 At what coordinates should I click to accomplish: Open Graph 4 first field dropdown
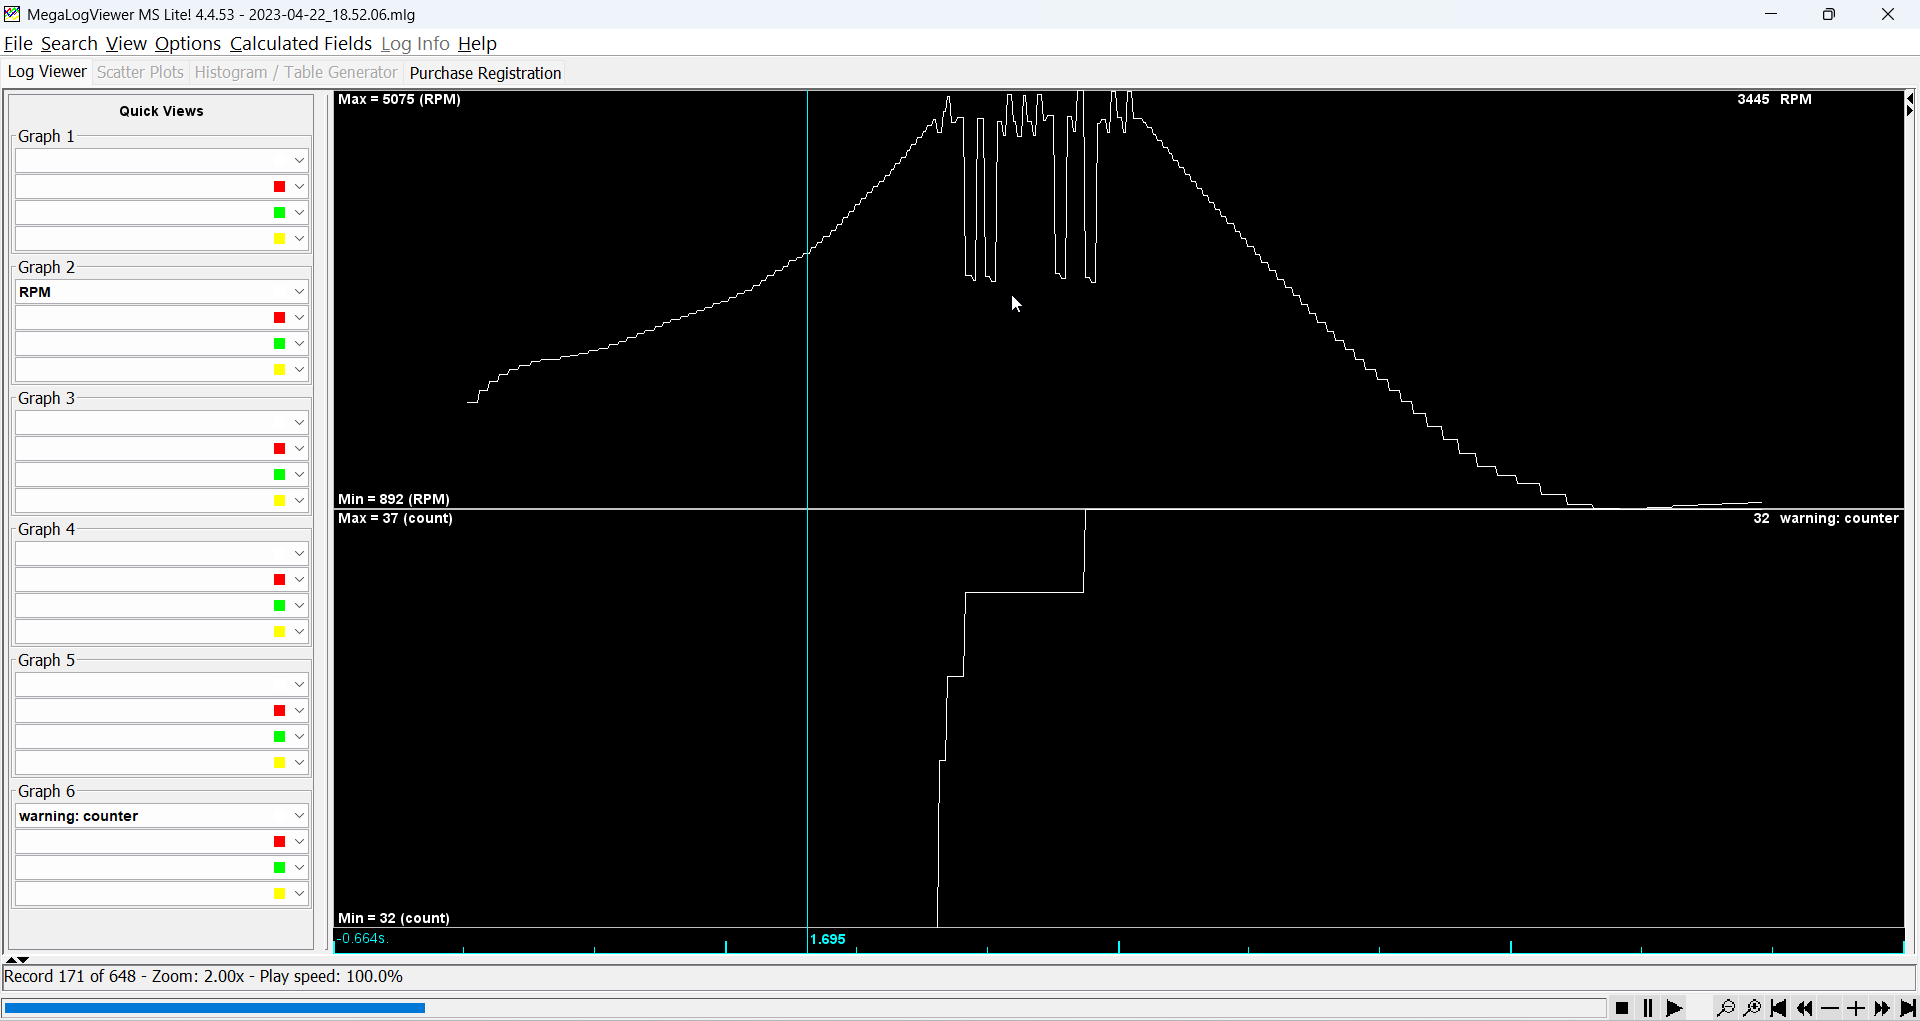coord(162,553)
